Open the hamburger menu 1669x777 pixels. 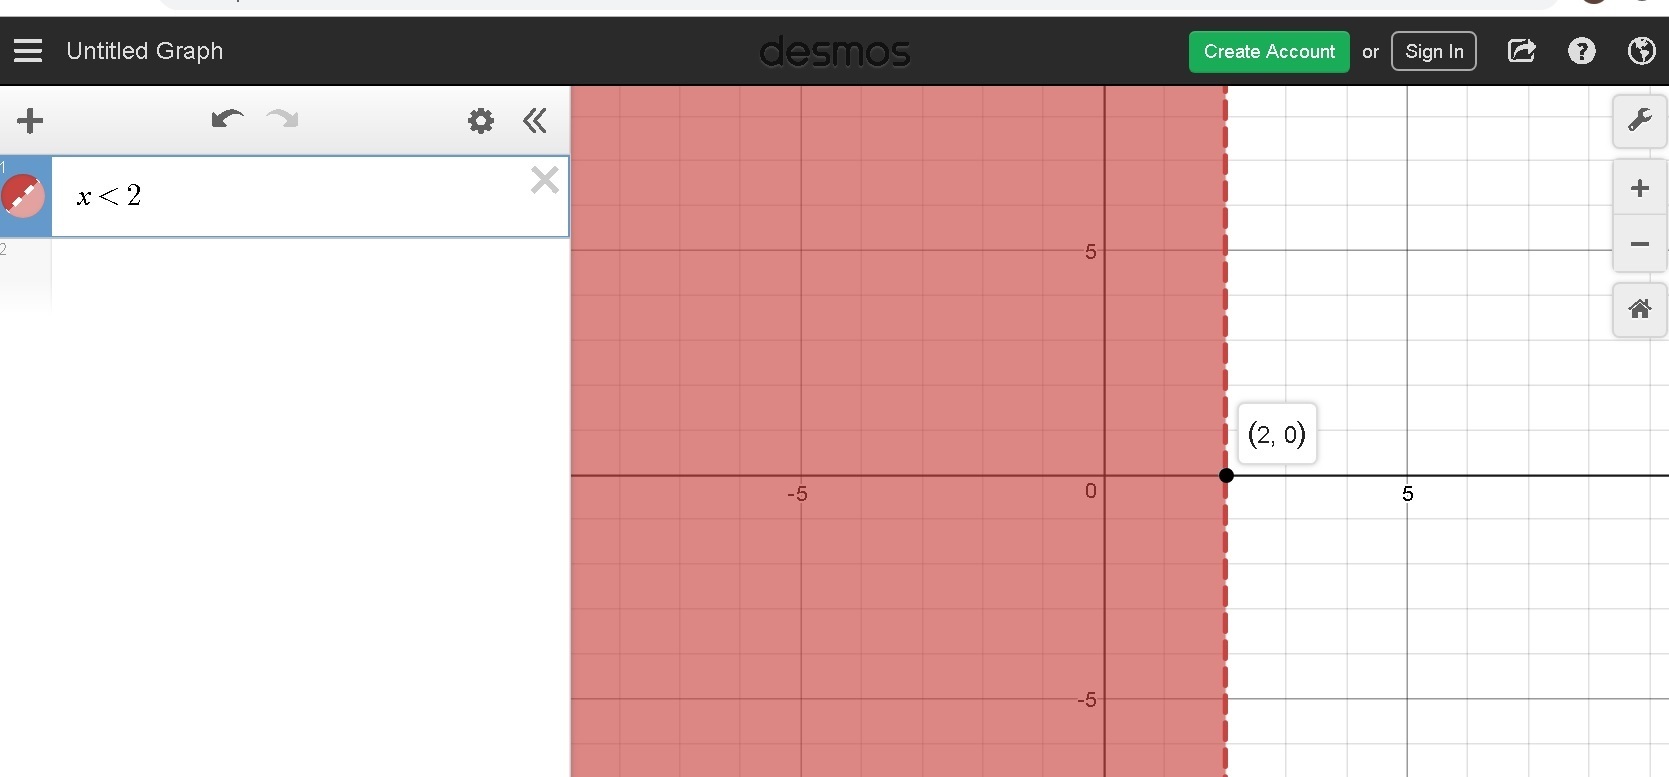(x=28, y=51)
